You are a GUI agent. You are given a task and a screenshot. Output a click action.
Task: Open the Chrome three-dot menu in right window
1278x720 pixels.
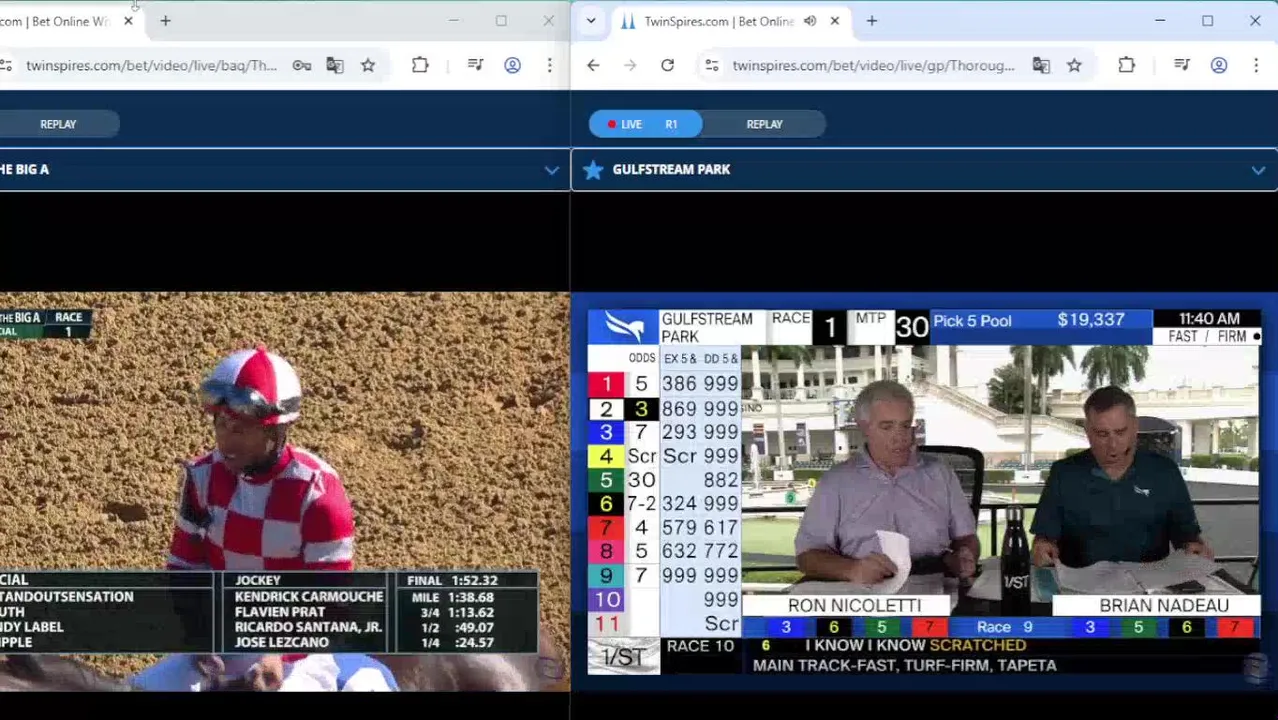point(1255,65)
